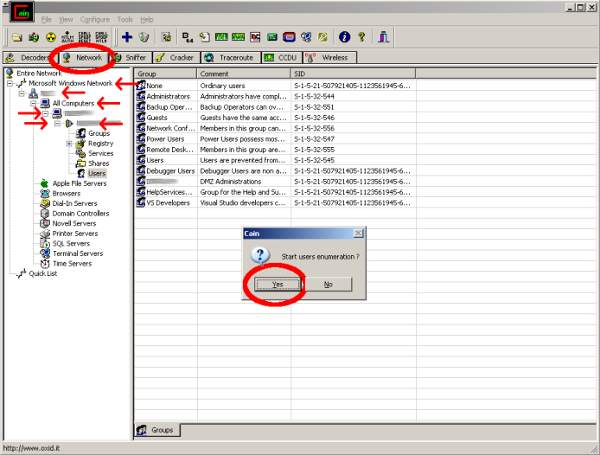The width and height of the screenshot is (600, 455).
Task: Open the Access database password decoder icon
Action: (205, 37)
